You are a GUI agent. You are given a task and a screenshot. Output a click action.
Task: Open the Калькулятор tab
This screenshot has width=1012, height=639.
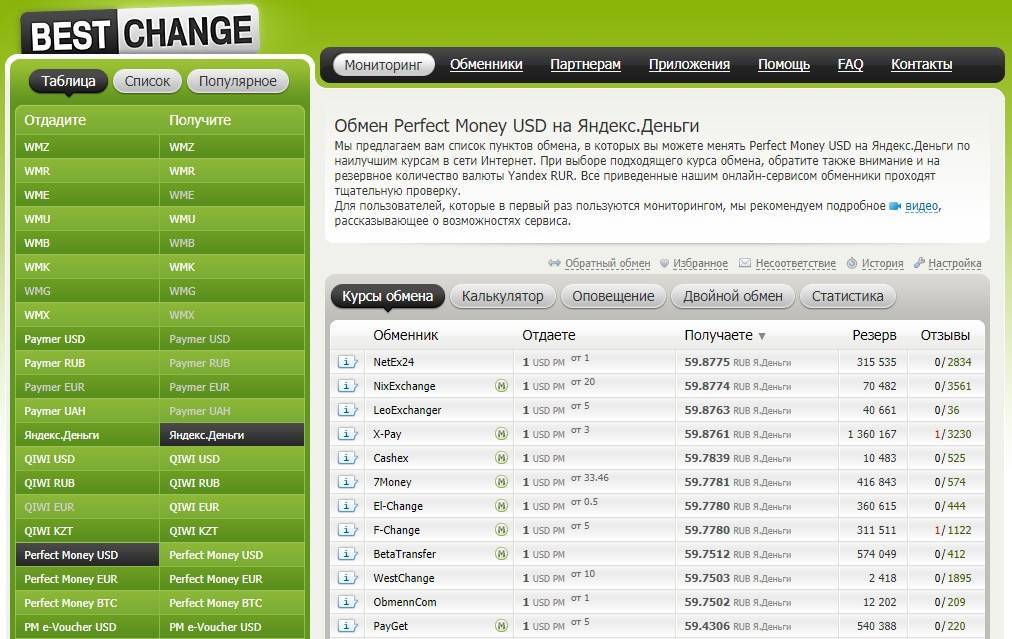(502, 296)
